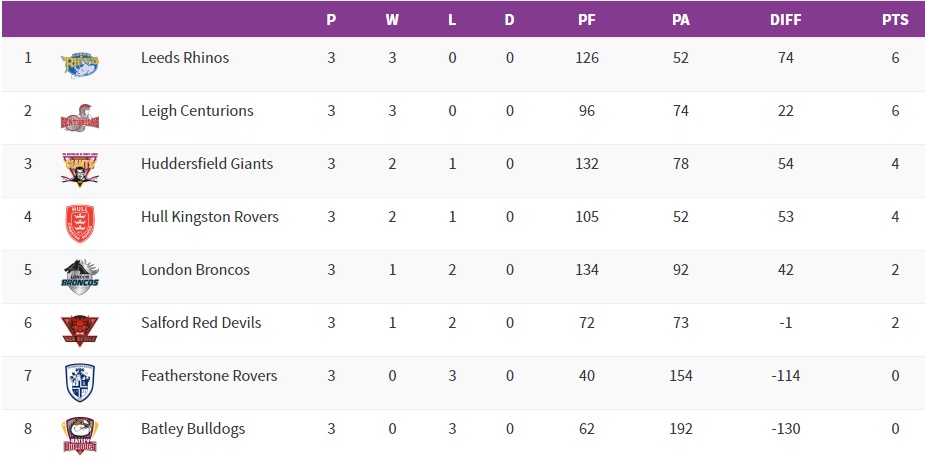Screen dimensions: 925x460
Task: Click the Hull Kingston Rovers logo
Action: coord(79,222)
